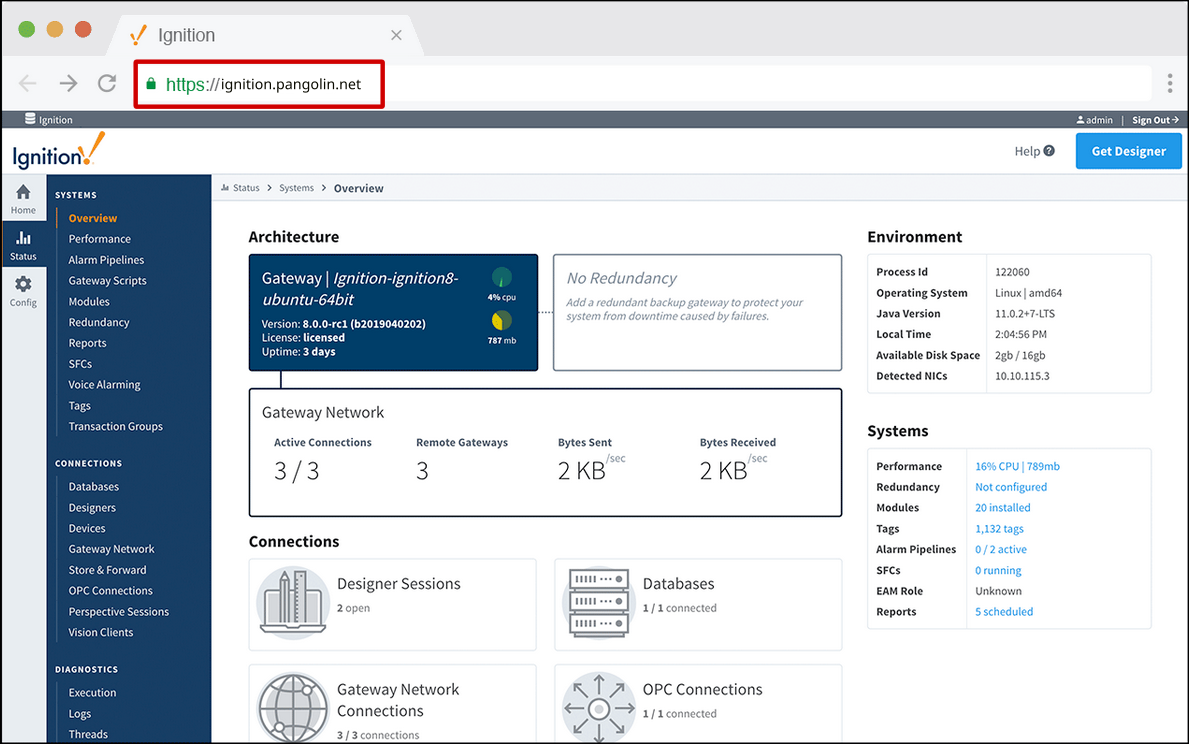Open Status section in left rail
Viewport: 1189px width, 744px height.
pos(24,246)
